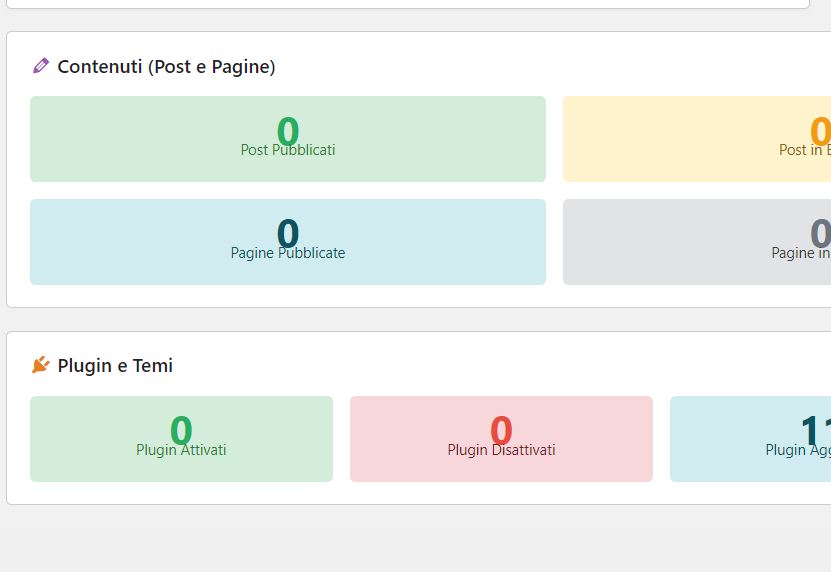Open the Plugin Attivati green card
The width and height of the screenshot is (831, 572).
(x=181, y=439)
